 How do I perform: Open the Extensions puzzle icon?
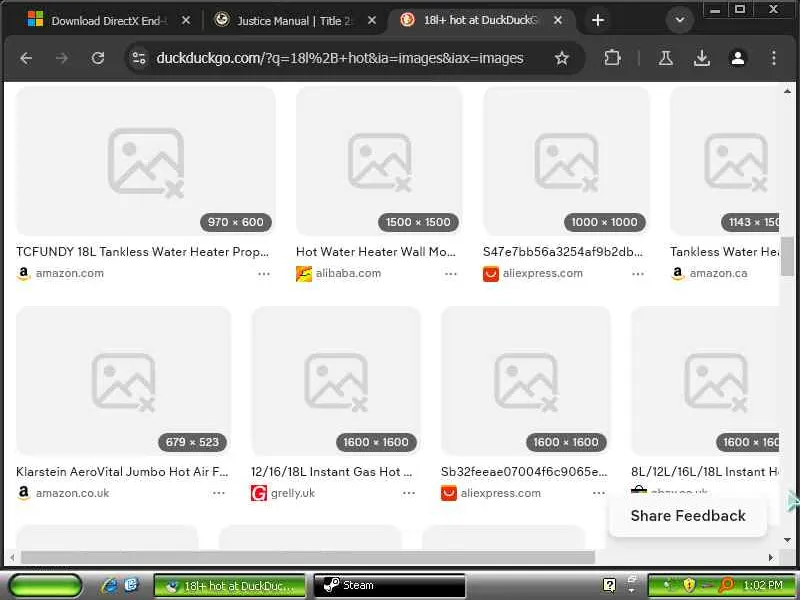click(x=612, y=58)
